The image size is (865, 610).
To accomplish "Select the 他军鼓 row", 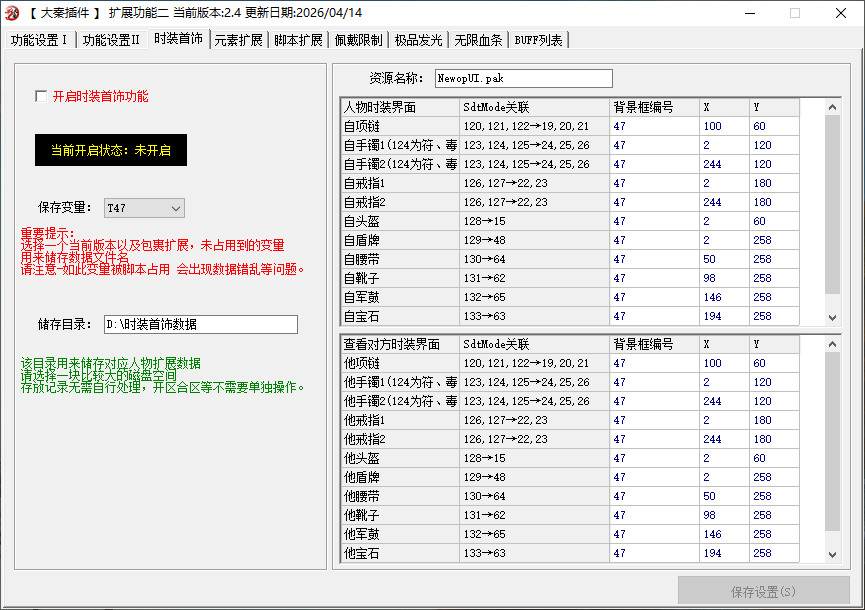I will point(570,534).
